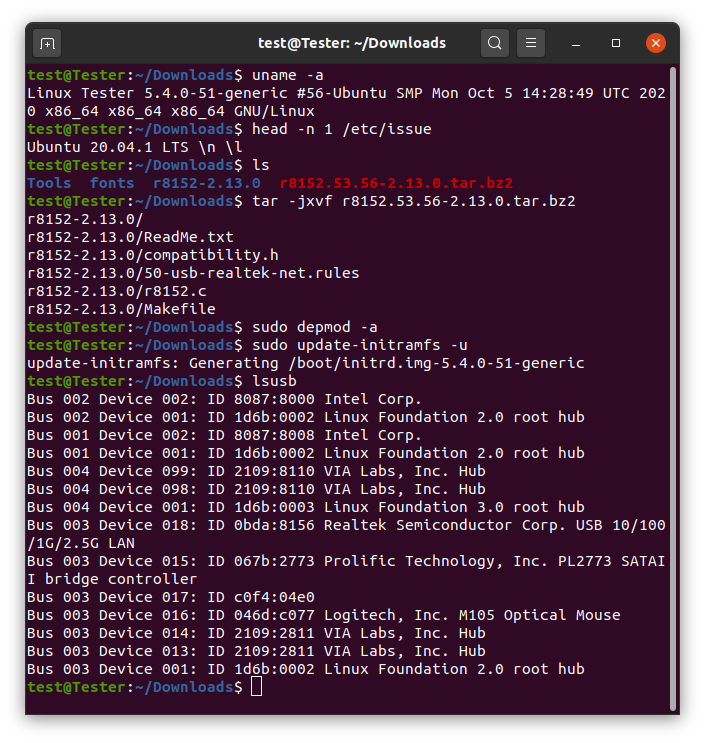Click the cursor at the last prompt
The width and height of the screenshot is (705, 743).
click(256, 687)
